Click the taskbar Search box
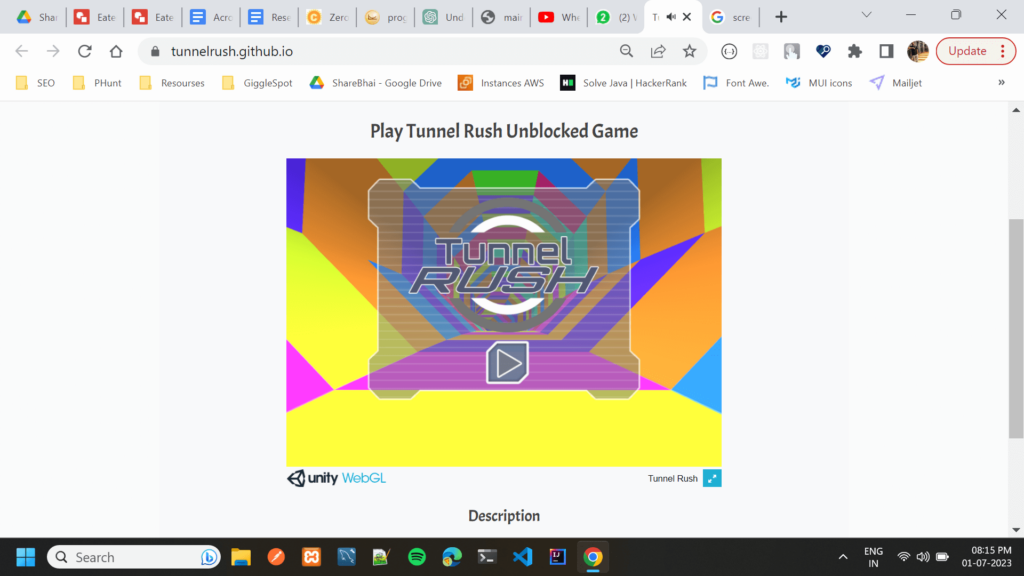Viewport: 1024px width, 576px height. (x=134, y=557)
